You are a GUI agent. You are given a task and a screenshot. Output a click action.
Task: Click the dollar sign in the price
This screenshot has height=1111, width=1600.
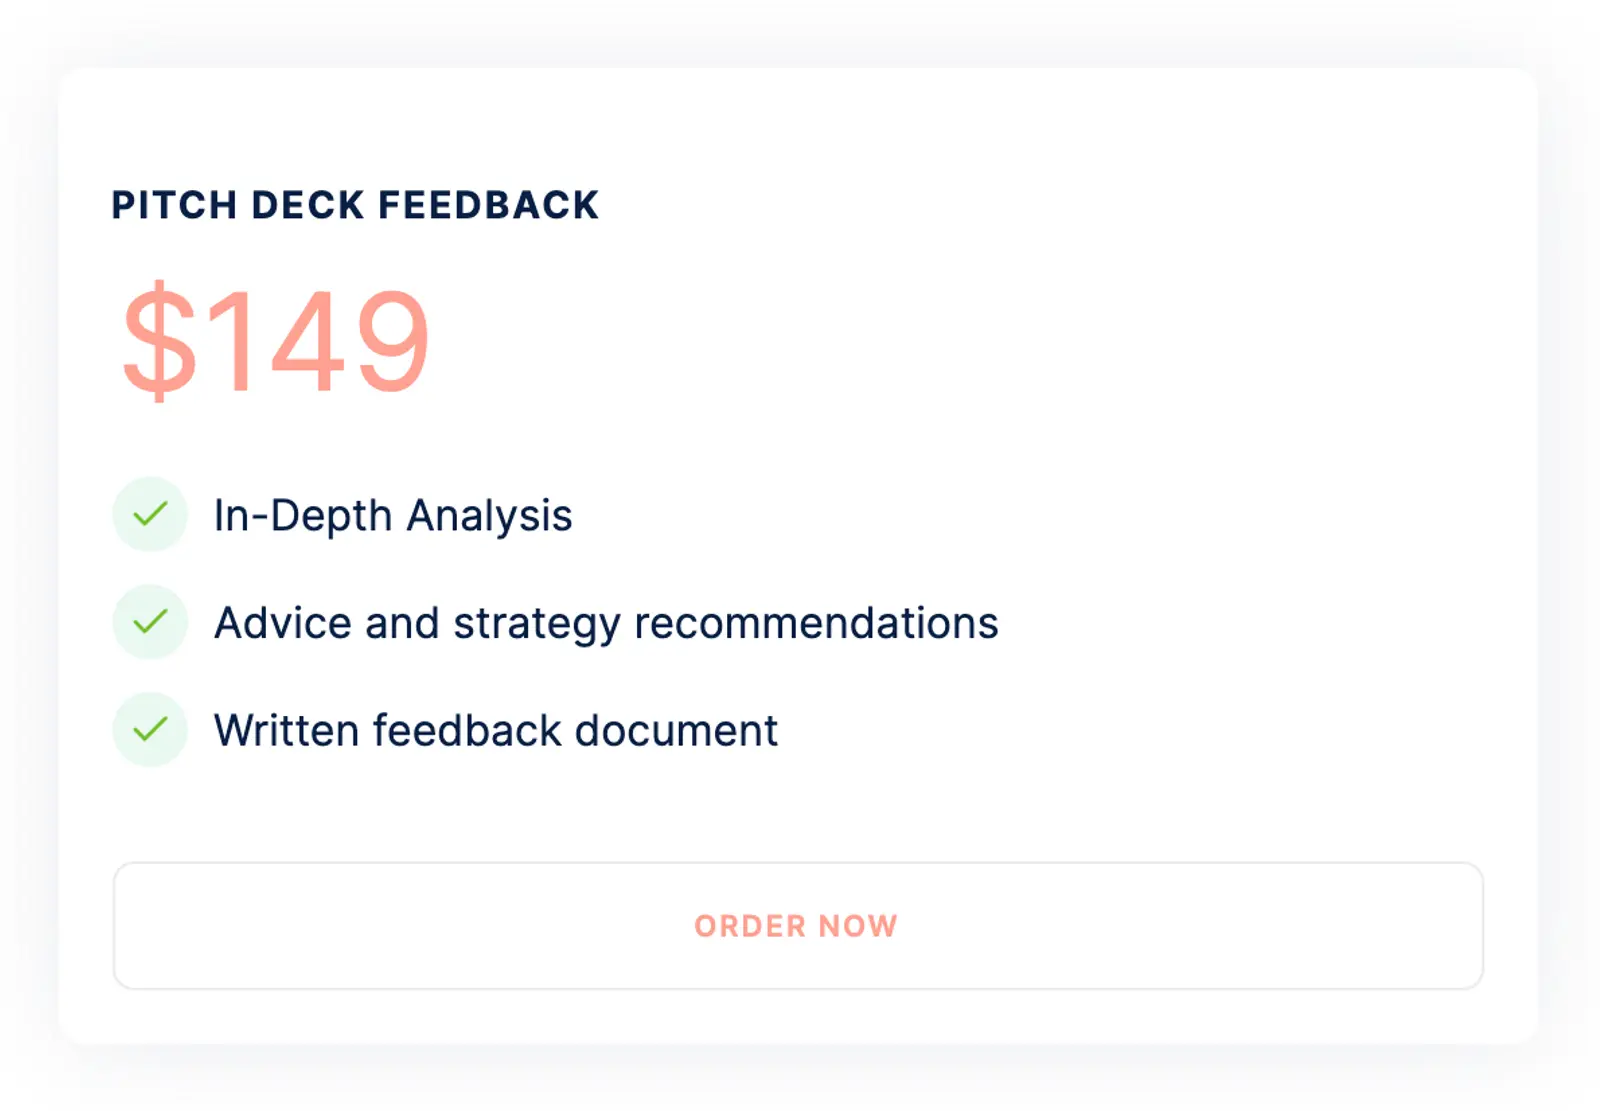160,340
